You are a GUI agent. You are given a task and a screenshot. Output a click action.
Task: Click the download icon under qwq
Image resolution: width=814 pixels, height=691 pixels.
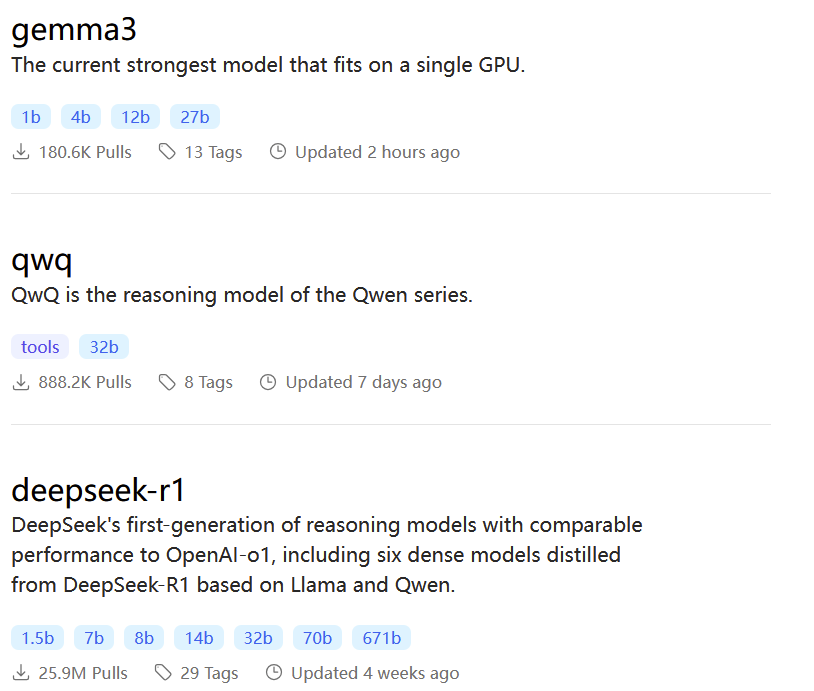coord(19,381)
